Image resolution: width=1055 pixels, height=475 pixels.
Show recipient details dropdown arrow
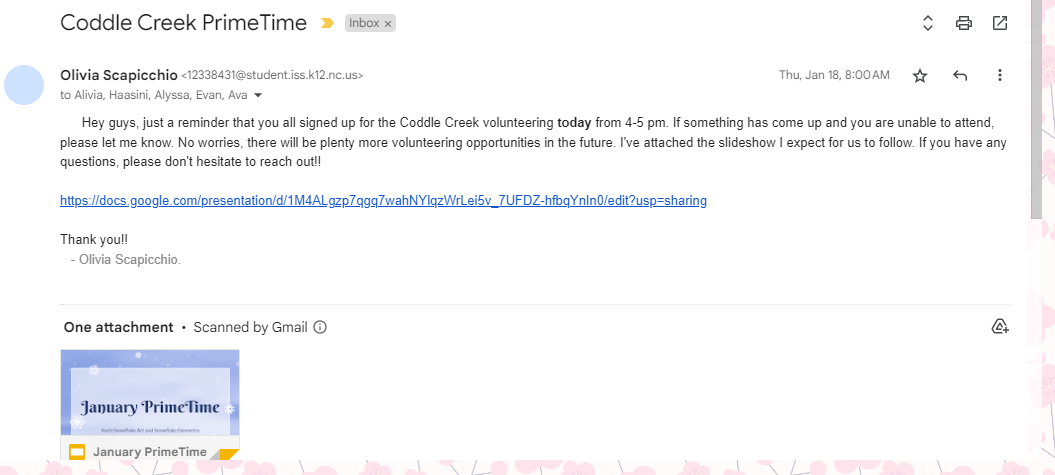[x=258, y=96]
